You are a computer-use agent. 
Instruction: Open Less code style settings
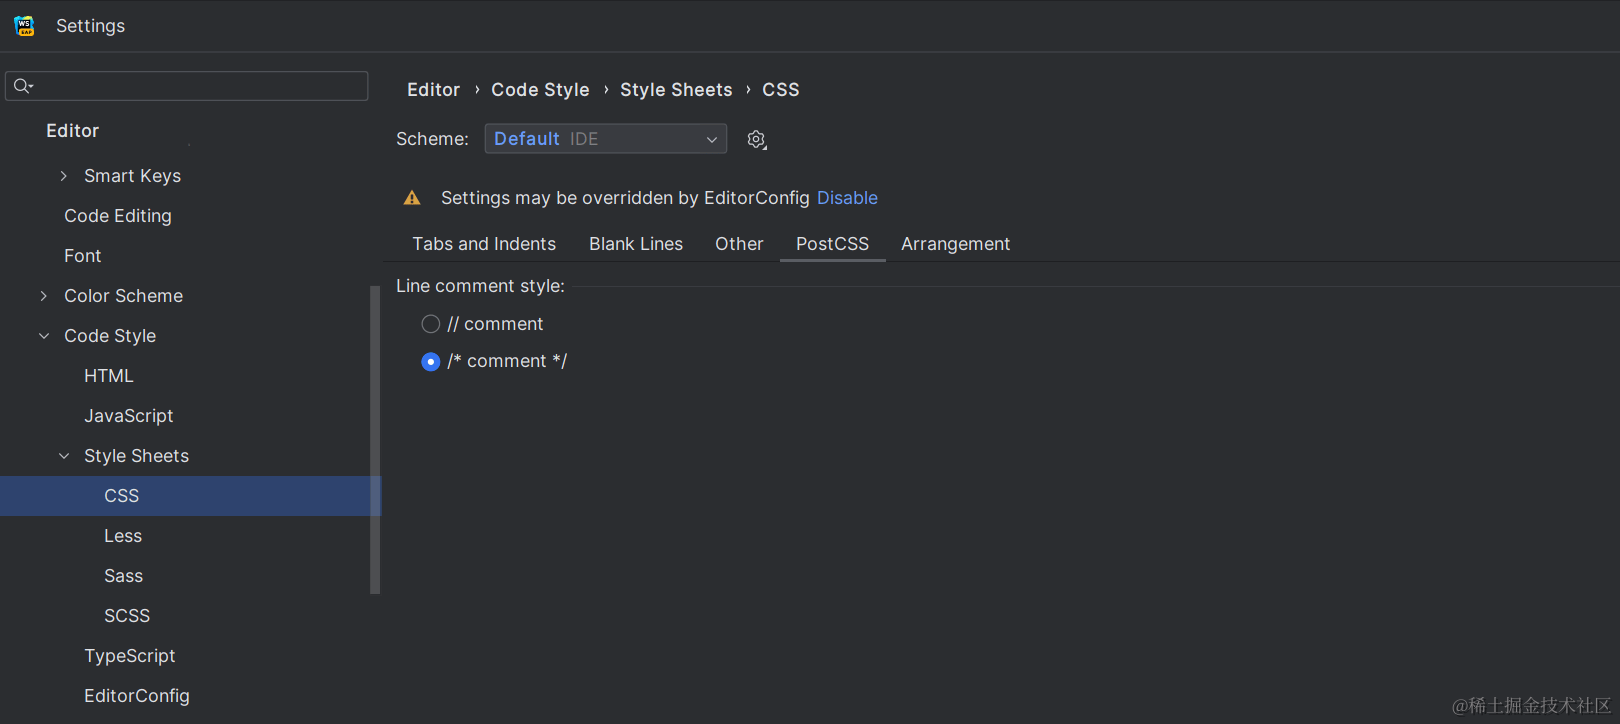click(123, 536)
